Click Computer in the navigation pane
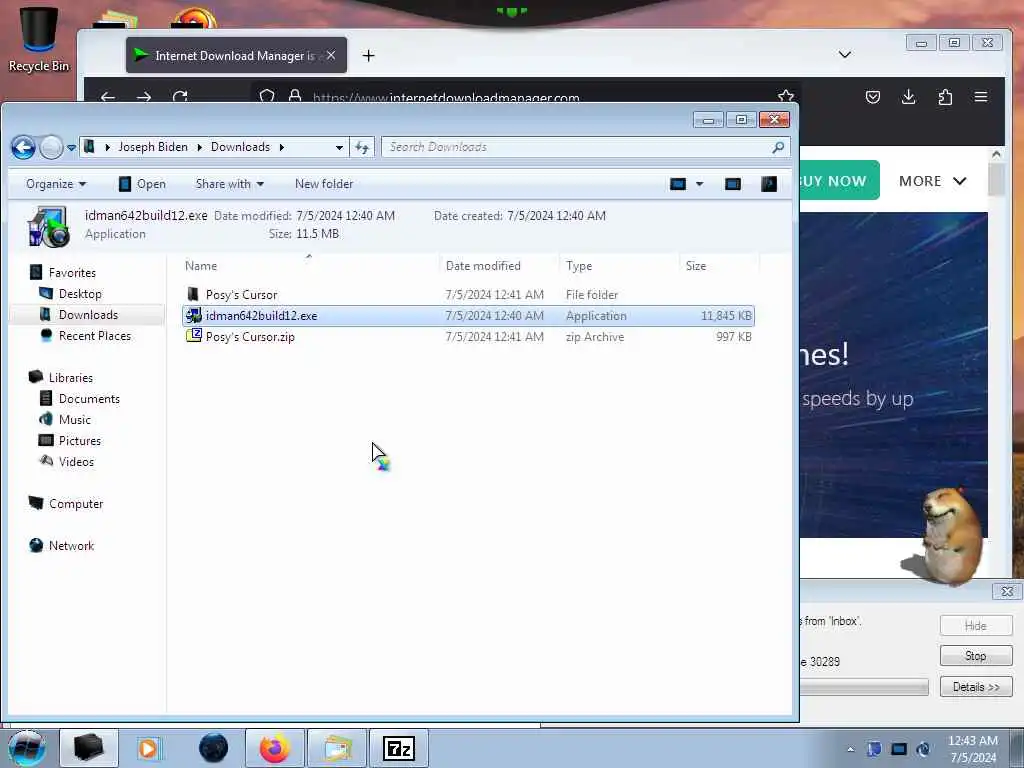The width and height of the screenshot is (1024, 768). [76, 504]
